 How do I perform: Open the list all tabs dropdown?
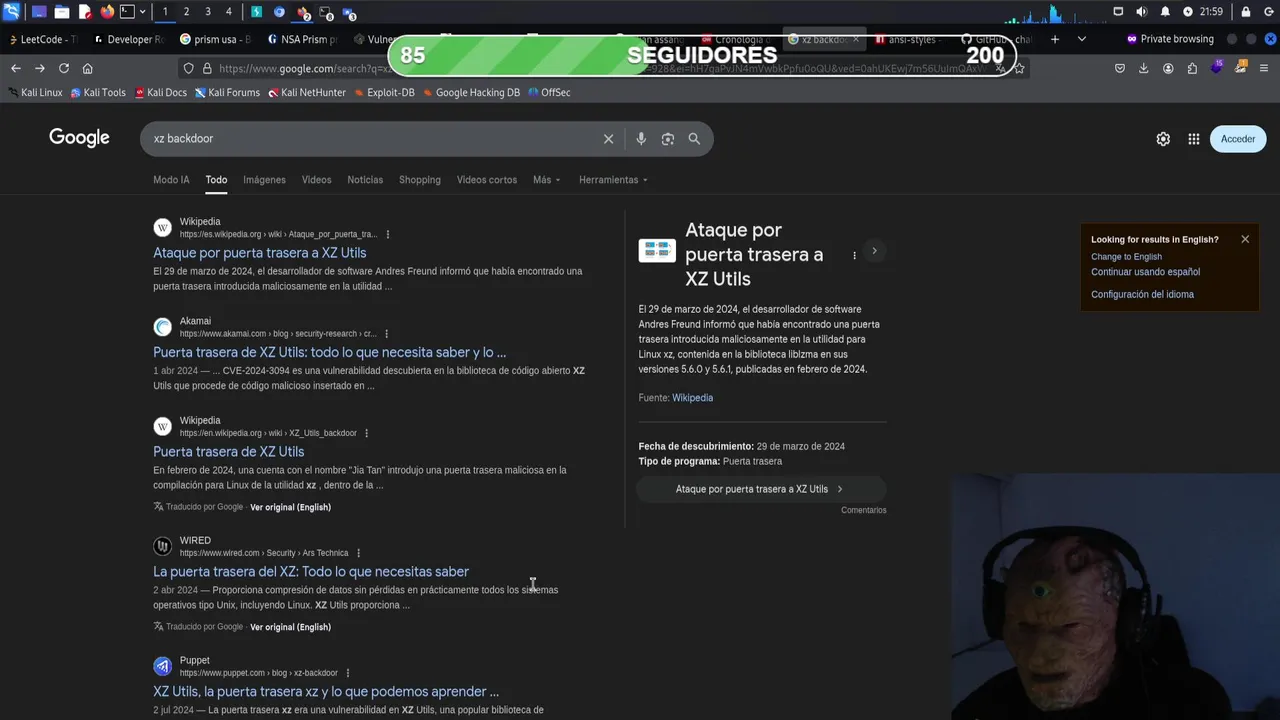[x=1081, y=39]
